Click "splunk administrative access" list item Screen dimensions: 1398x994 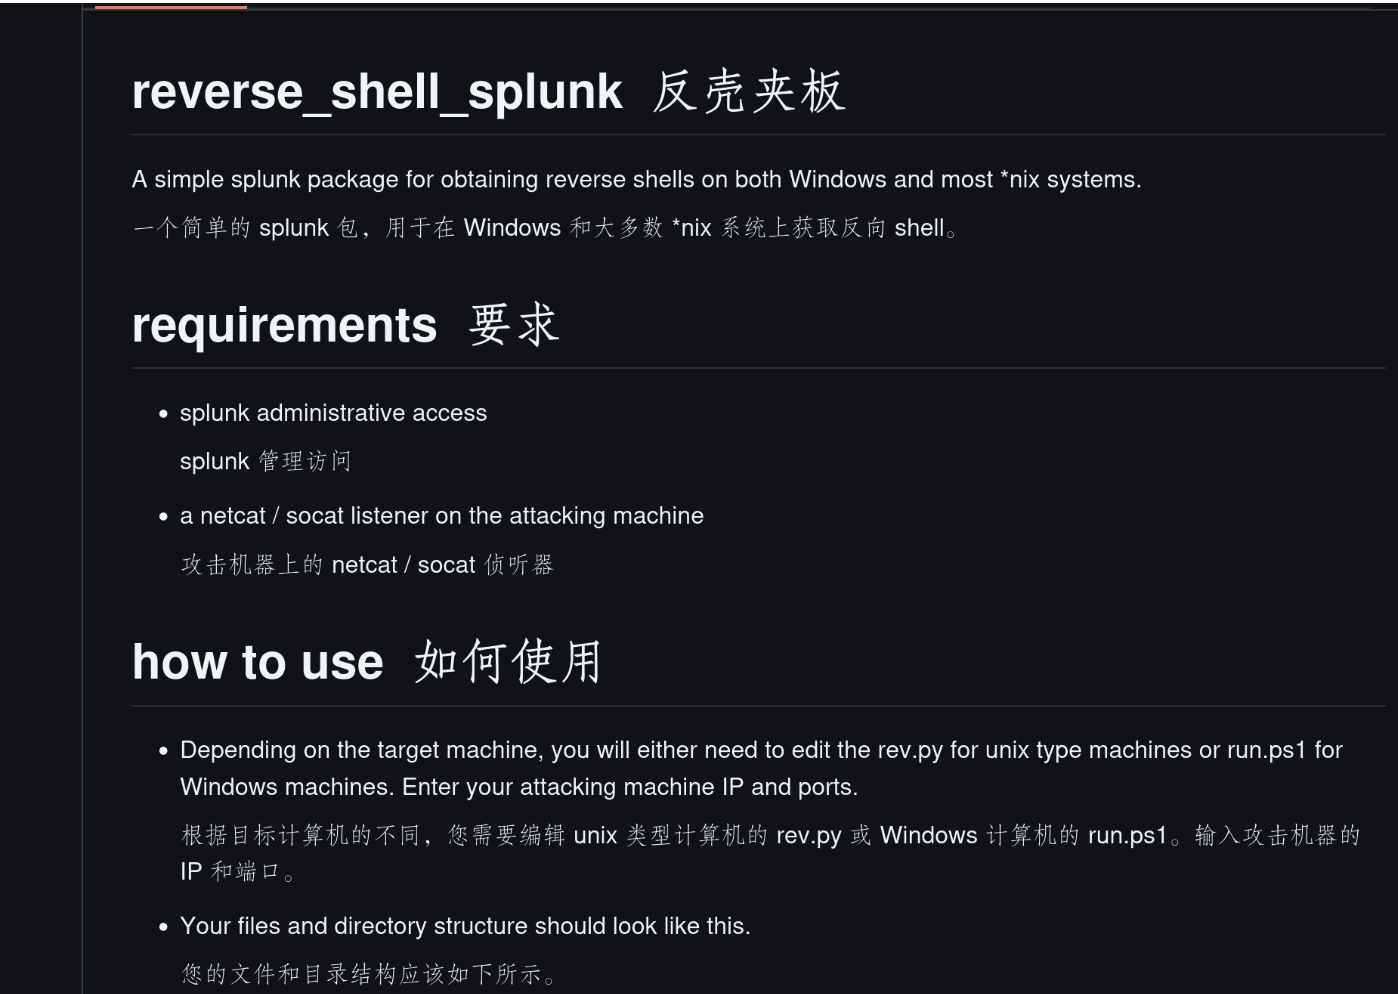tap(333, 413)
